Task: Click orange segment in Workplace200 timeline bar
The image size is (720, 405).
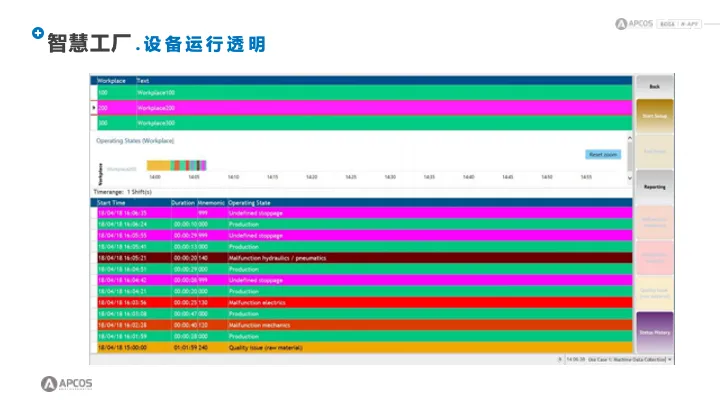Action: (x=158, y=165)
